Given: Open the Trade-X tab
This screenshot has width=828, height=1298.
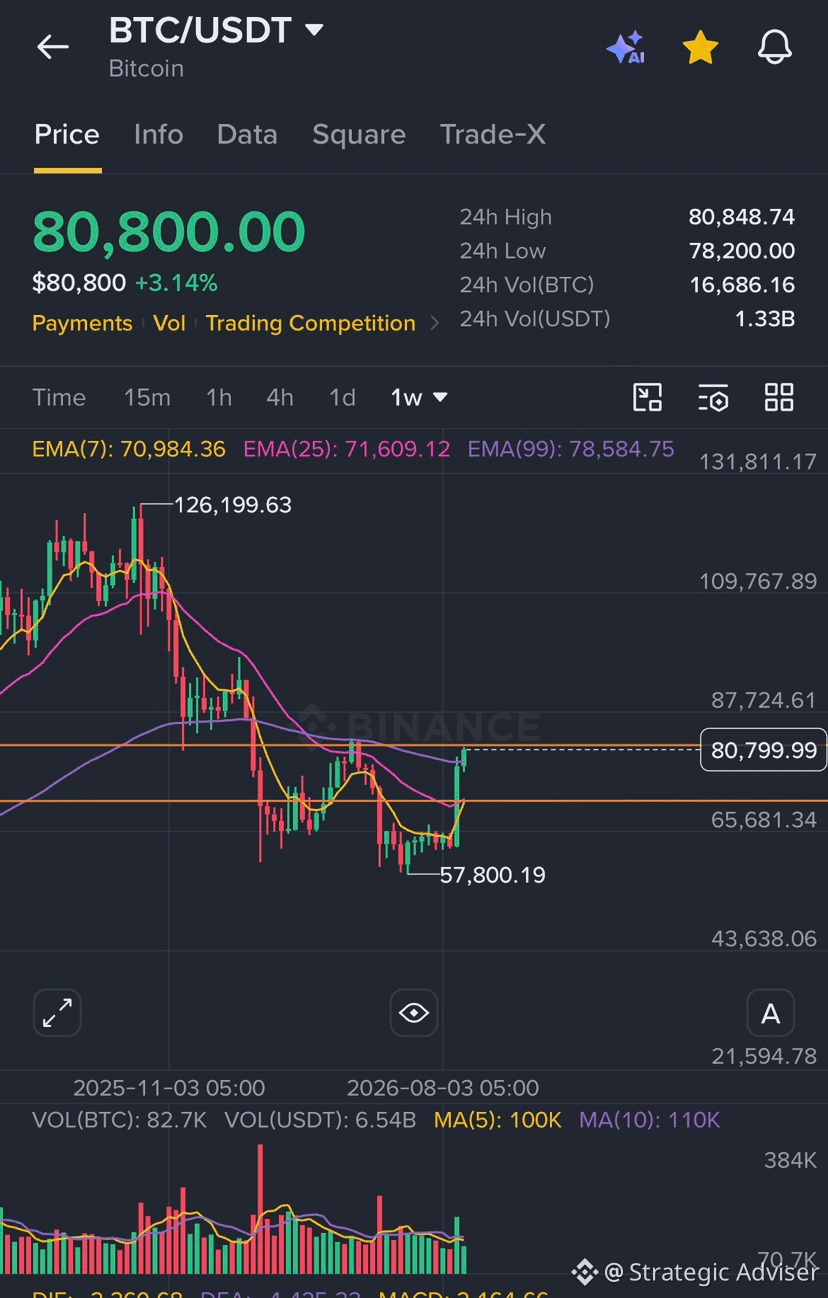Looking at the screenshot, I should (x=493, y=134).
